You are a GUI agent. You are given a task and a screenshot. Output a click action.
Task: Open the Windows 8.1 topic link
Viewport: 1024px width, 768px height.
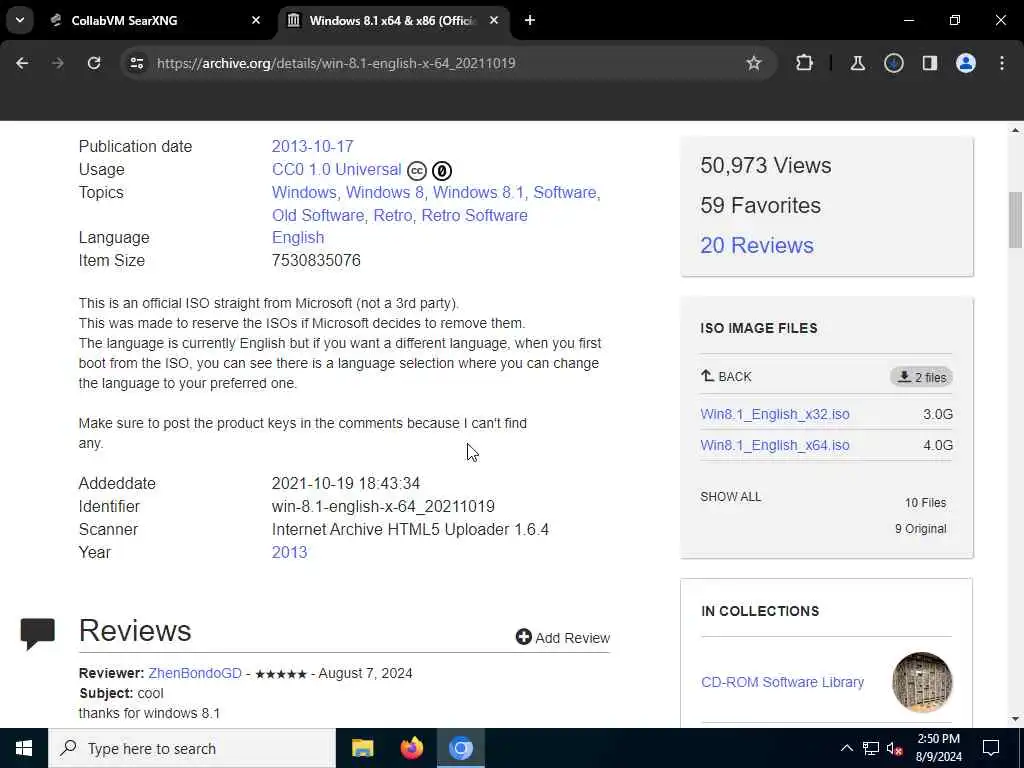click(x=478, y=193)
